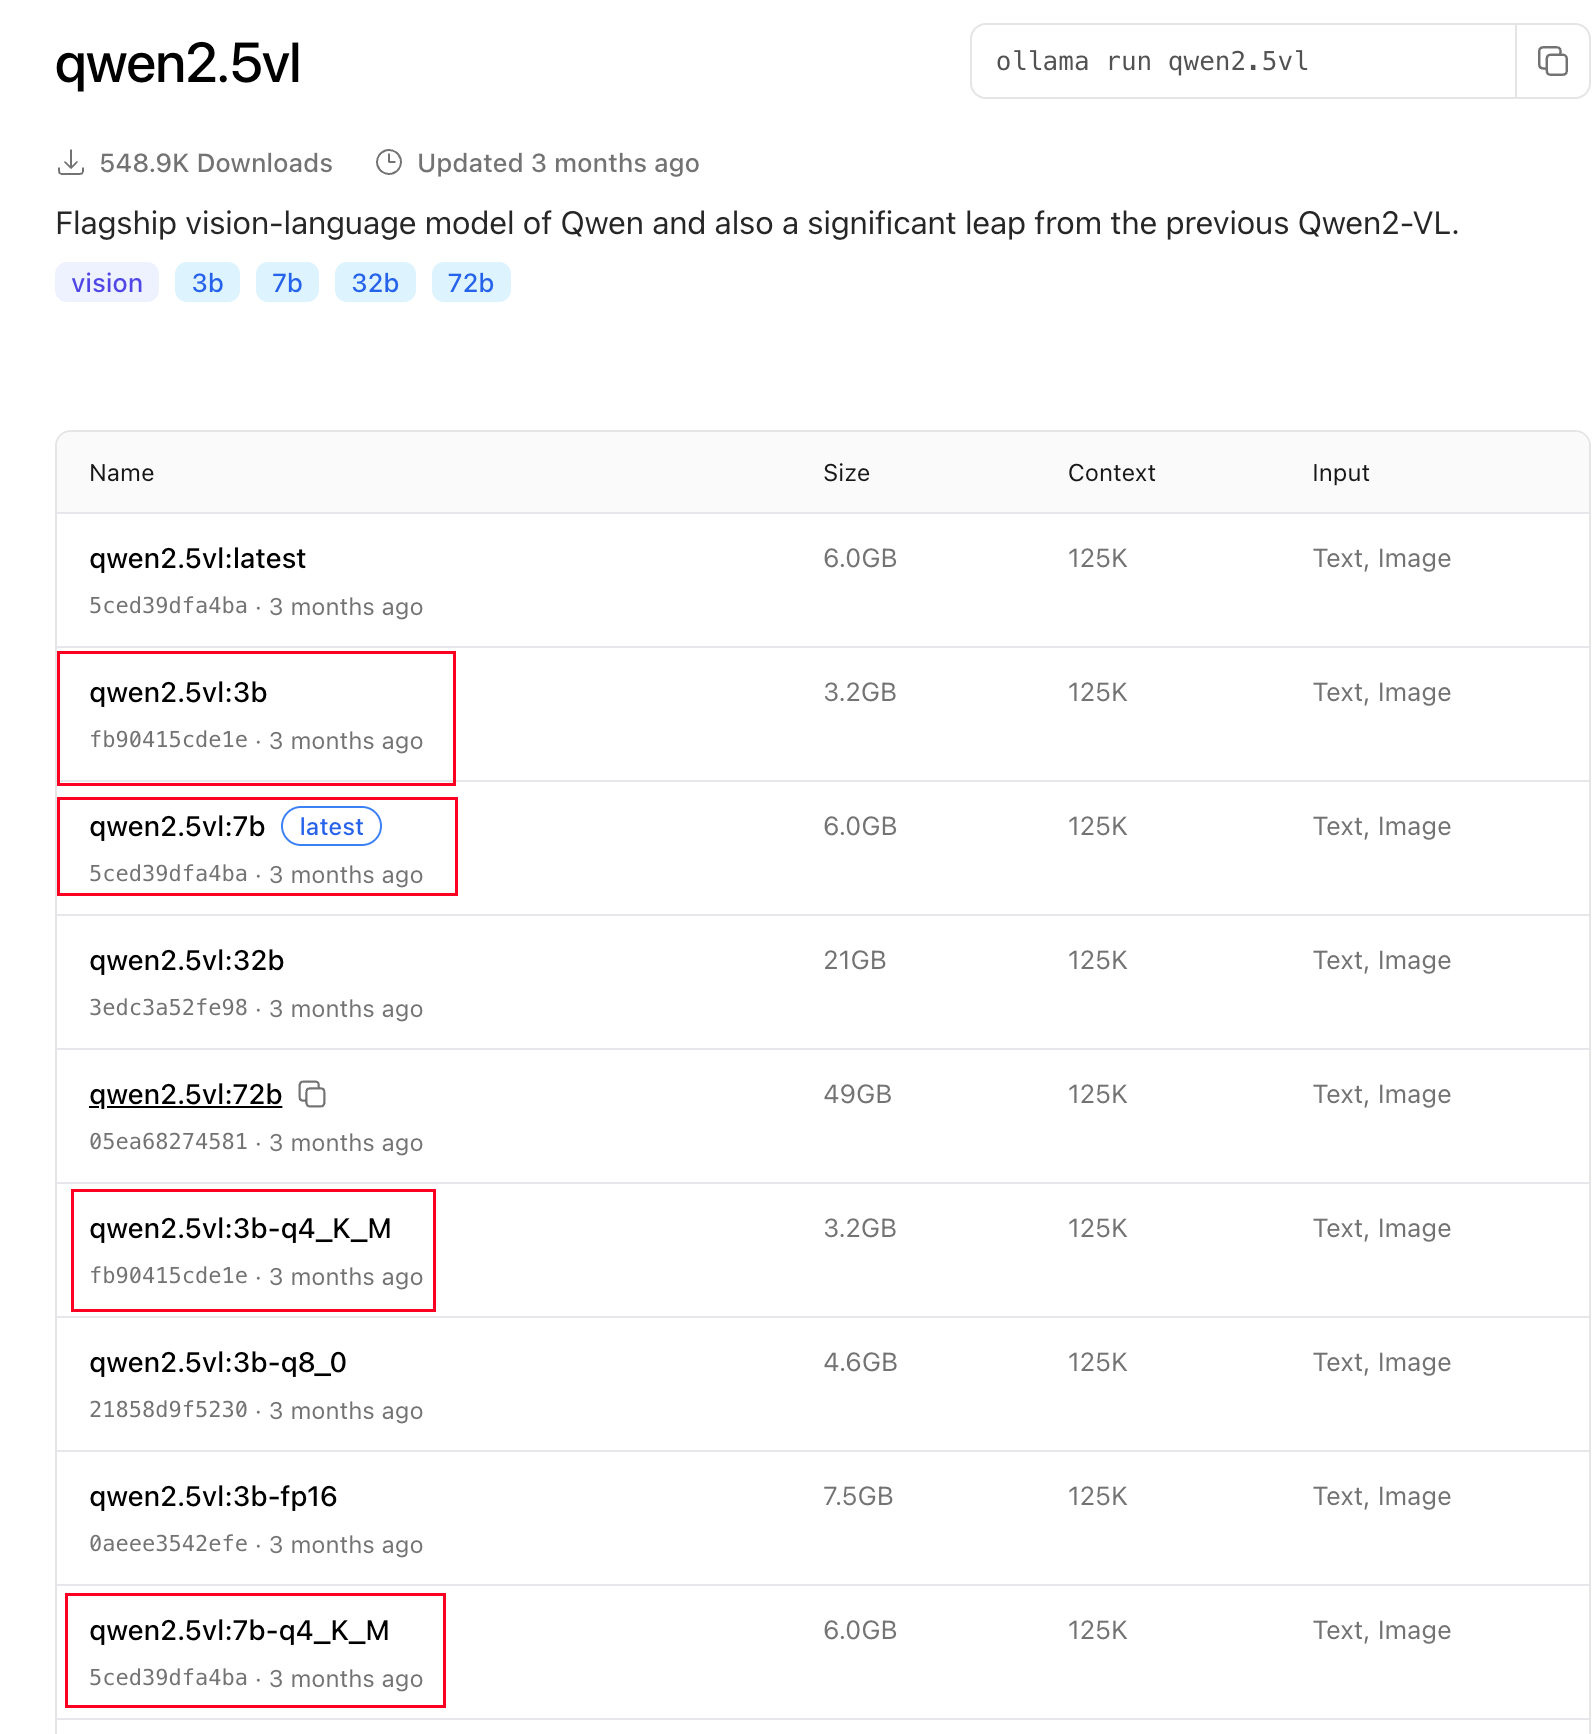The image size is (1592, 1734).
Task: Open the qwen2.5vl:3b model link
Action: (178, 692)
